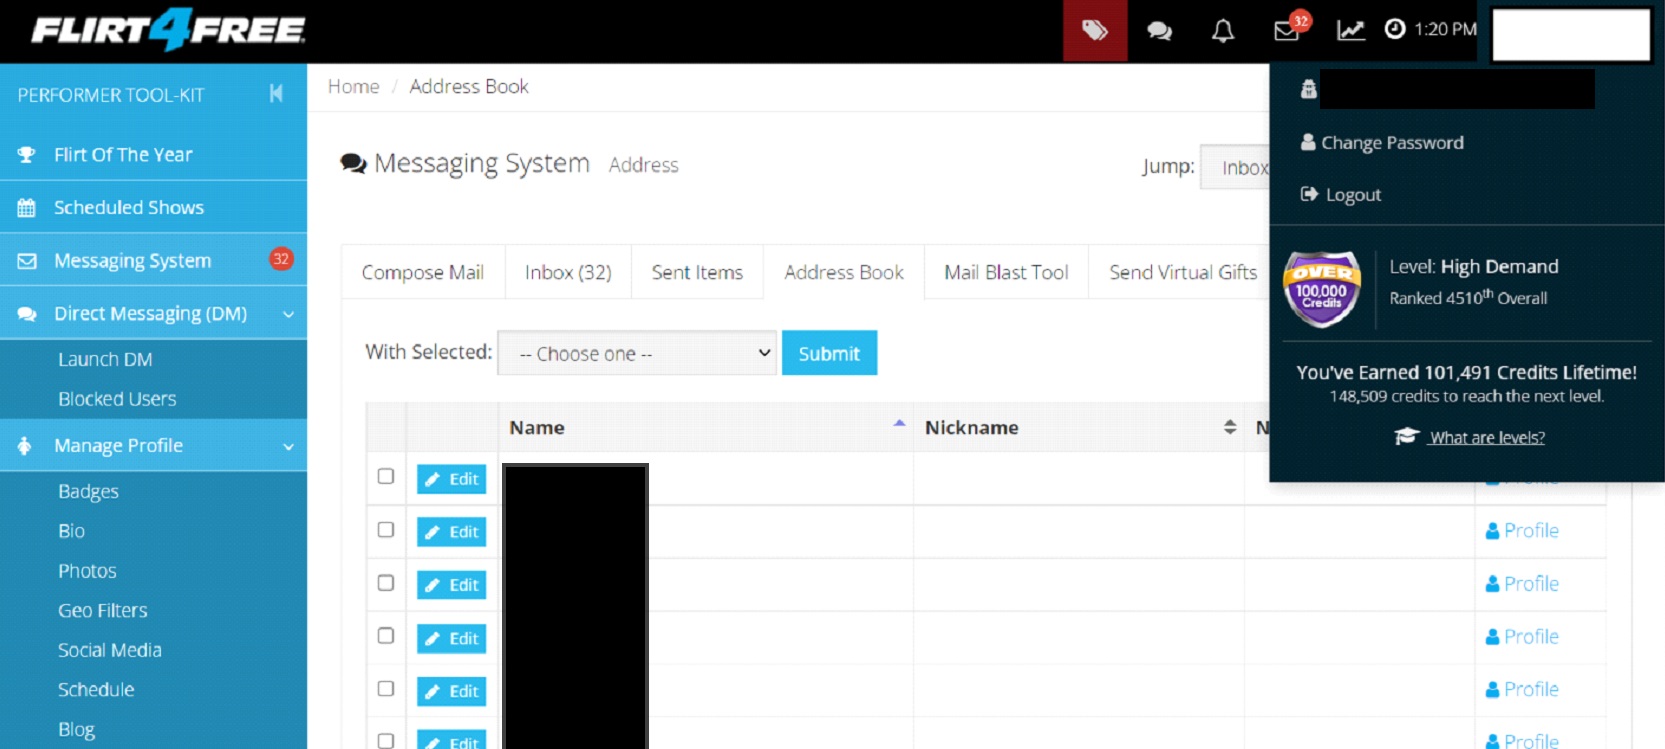Image resolution: width=1665 pixels, height=749 pixels.
Task: Open the mail envelope icon with badge
Action: point(1287,30)
